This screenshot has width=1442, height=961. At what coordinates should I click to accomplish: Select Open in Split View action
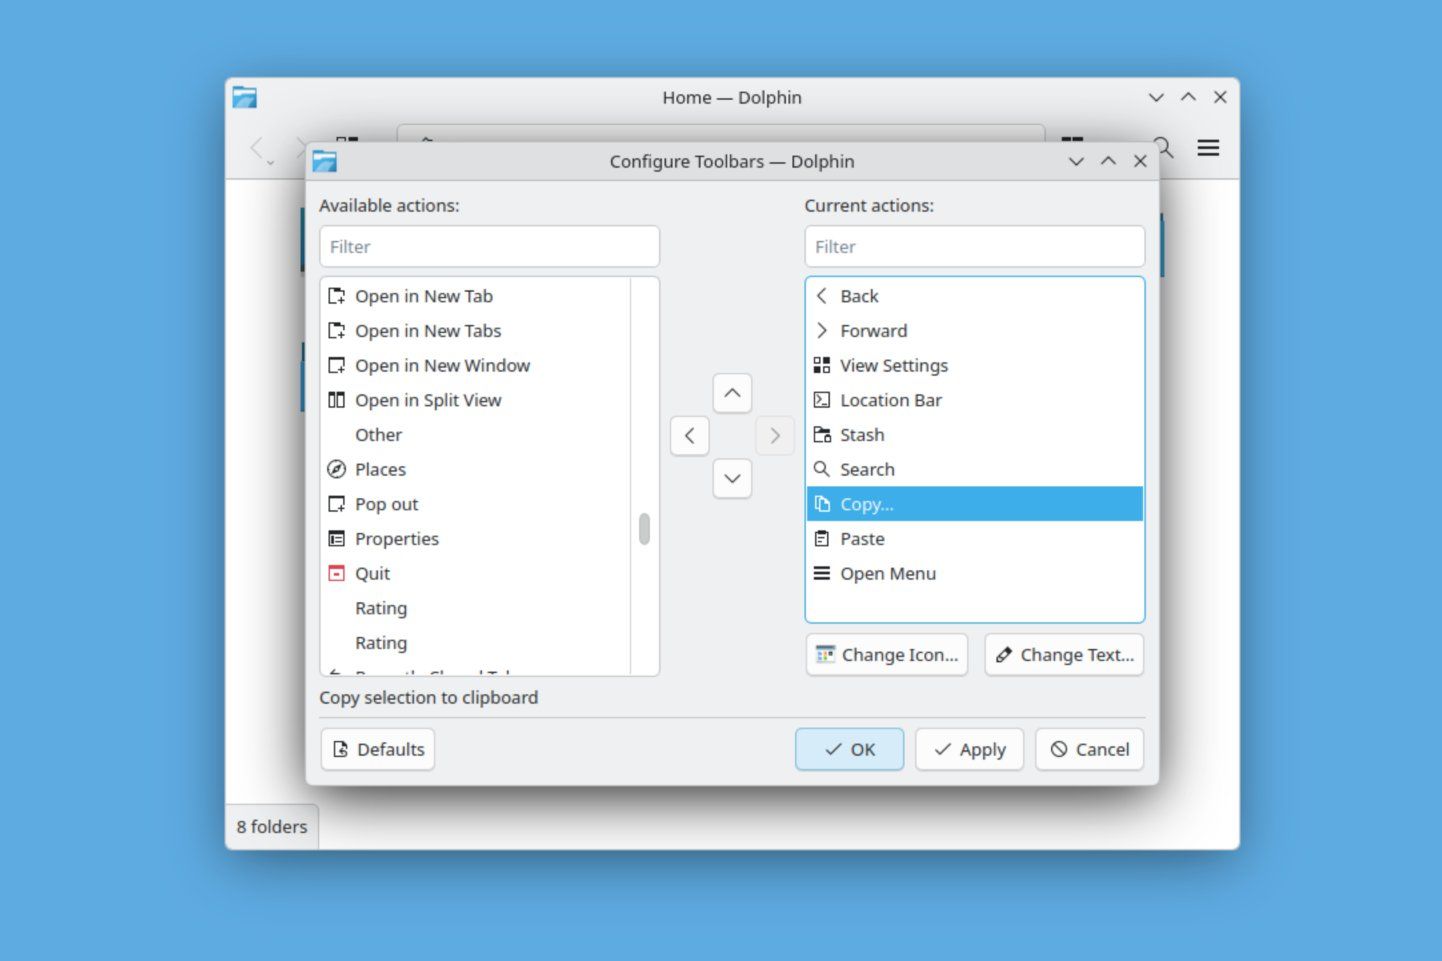(476, 400)
